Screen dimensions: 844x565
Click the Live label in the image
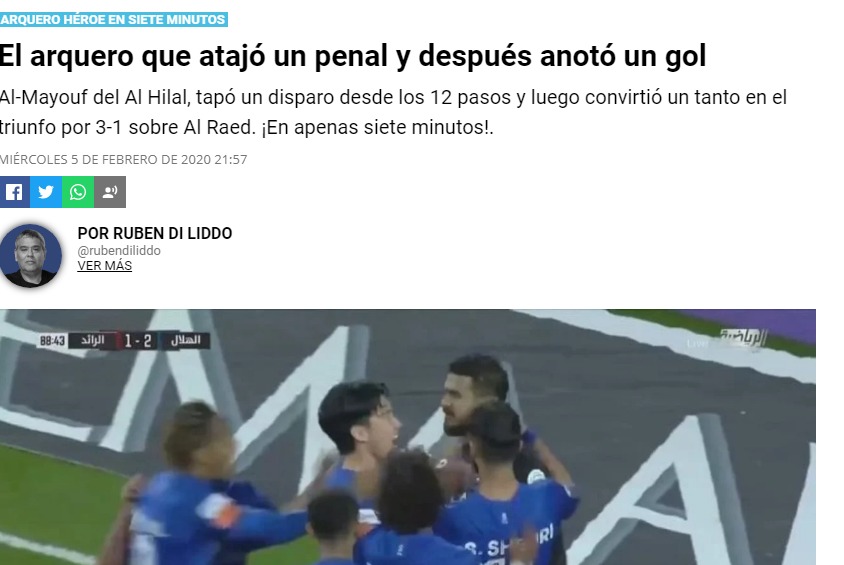pos(697,343)
